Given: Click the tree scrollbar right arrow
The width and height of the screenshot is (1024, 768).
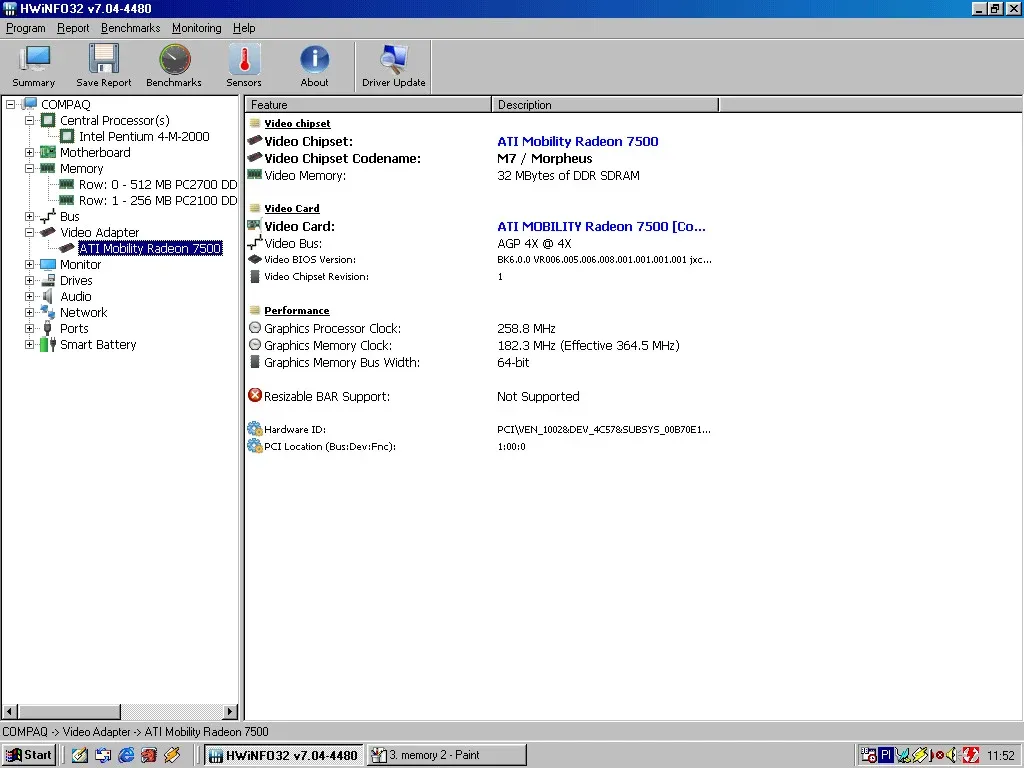Looking at the screenshot, I should pos(230,711).
